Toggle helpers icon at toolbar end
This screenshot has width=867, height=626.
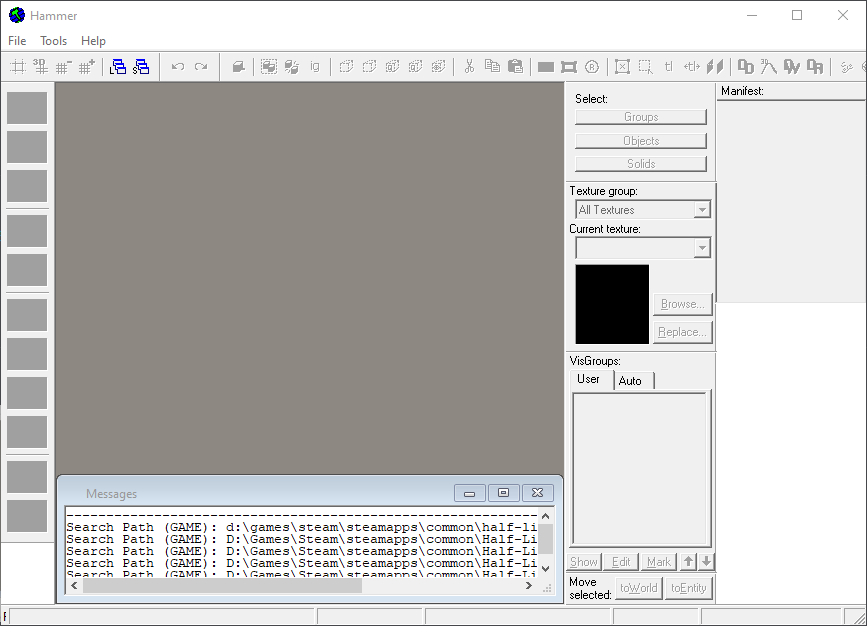coord(846,67)
